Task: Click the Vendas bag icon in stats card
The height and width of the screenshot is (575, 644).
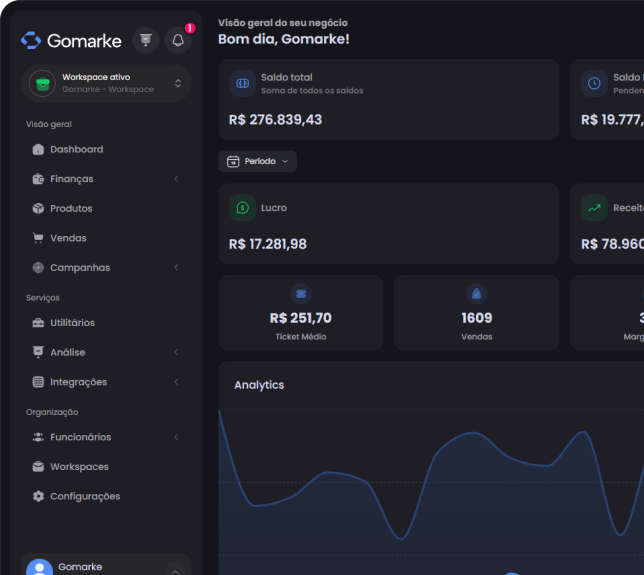Action: [x=477, y=293]
